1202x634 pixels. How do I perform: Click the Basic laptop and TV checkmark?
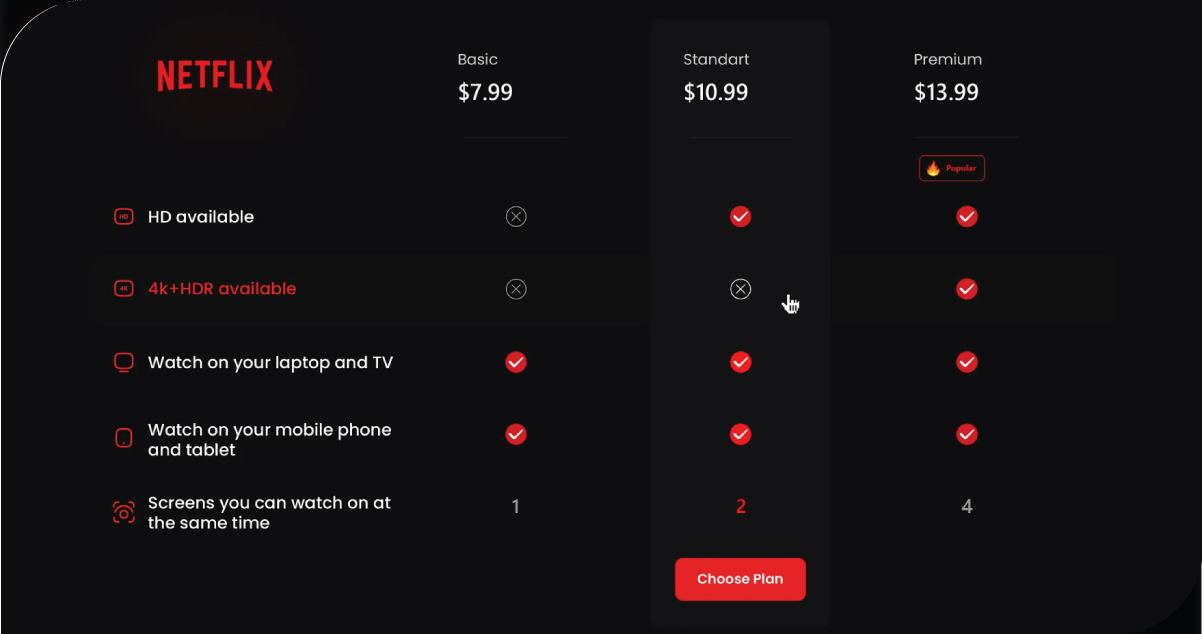tap(516, 362)
